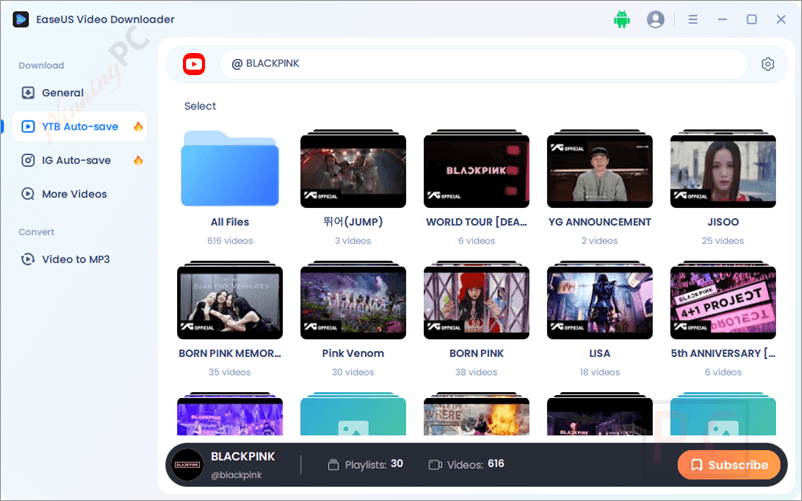Screen dimensions: 802x501
Task: Open the 5th ANNIVERSARY playlist thumbnail
Action: point(723,300)
